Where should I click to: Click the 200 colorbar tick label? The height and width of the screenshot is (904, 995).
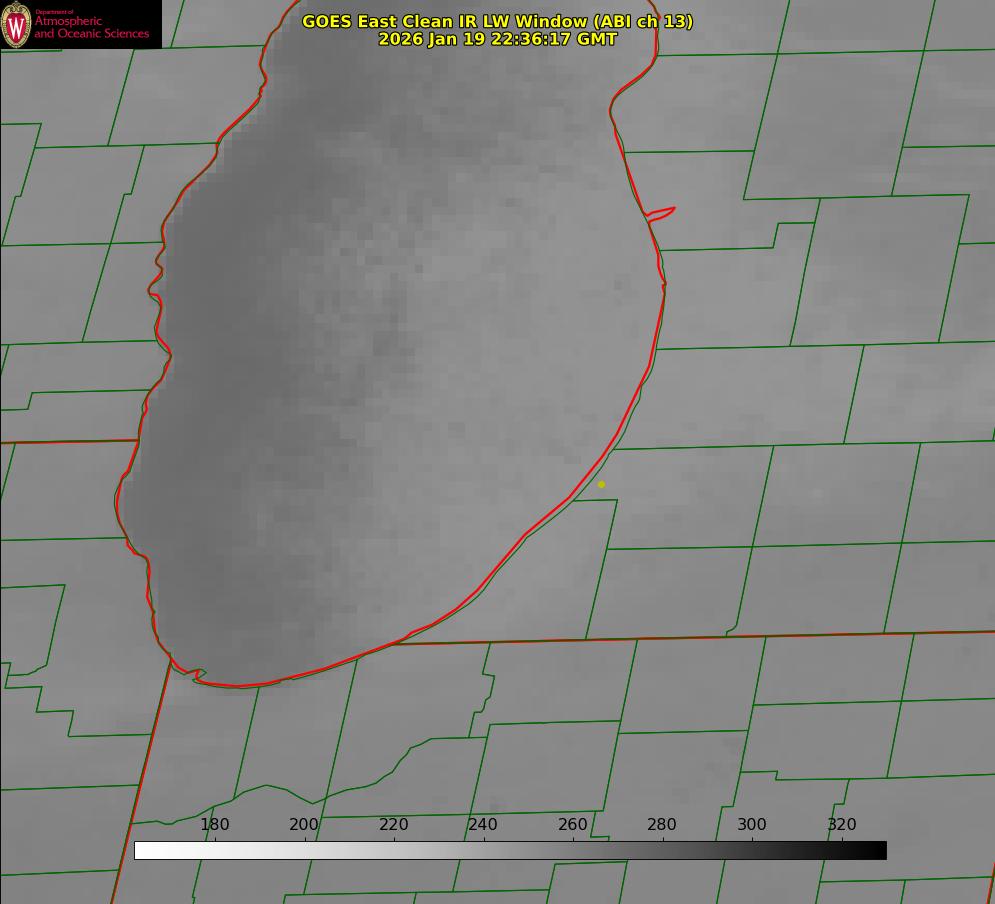[304, 825]
